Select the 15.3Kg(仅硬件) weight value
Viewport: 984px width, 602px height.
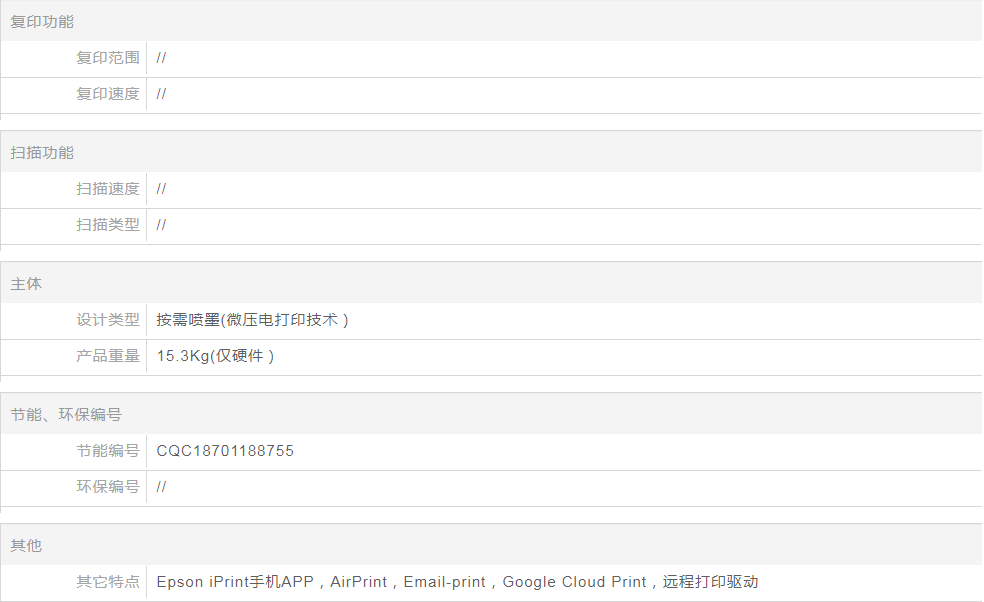[x=215, y=356]
